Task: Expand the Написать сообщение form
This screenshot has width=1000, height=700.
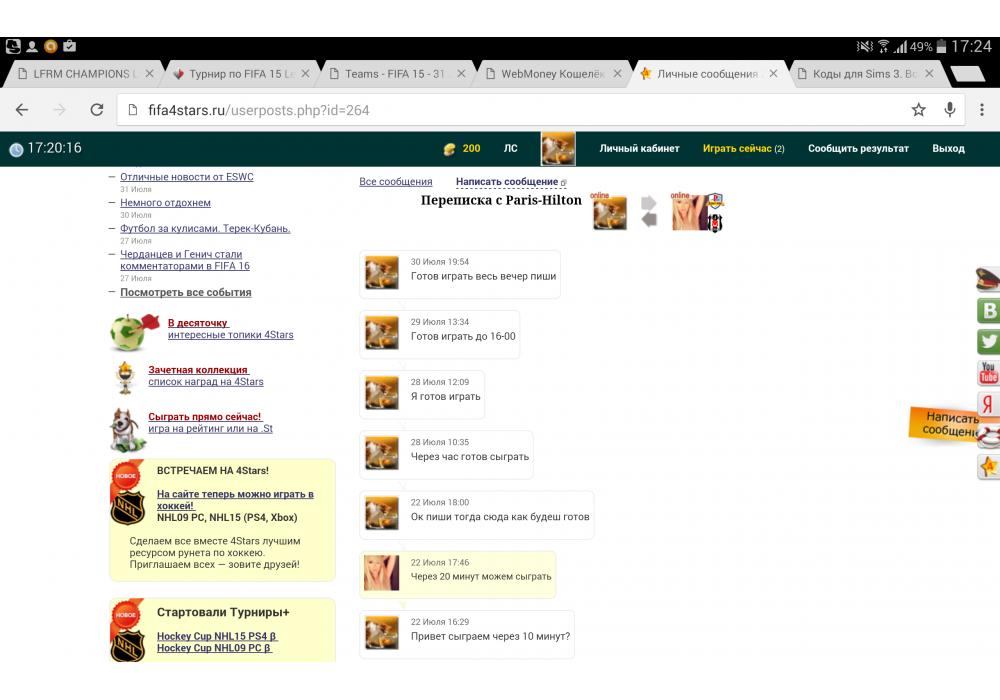Action: 507,182
